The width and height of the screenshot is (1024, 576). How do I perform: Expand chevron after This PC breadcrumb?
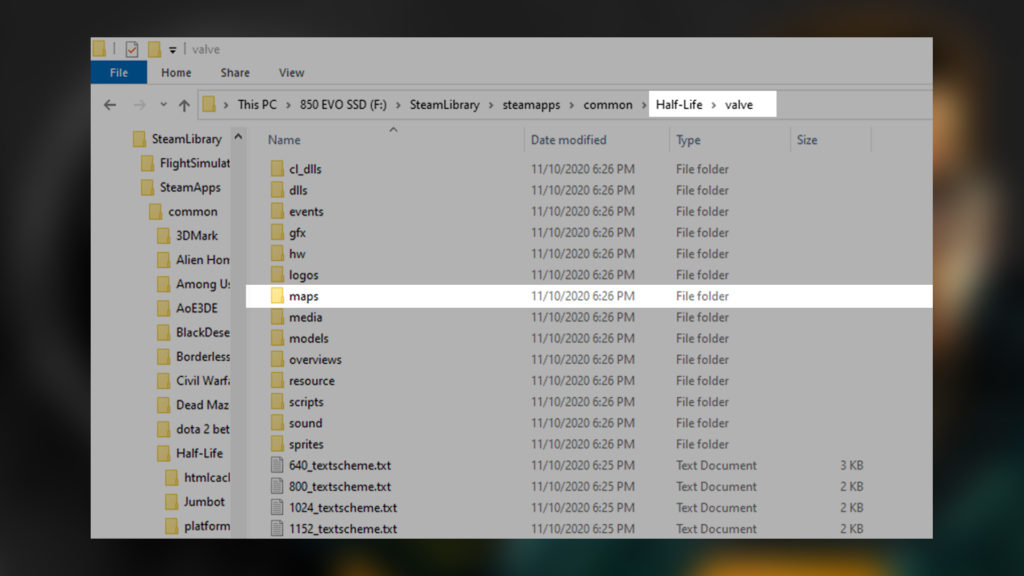click(x=288, y=105)
